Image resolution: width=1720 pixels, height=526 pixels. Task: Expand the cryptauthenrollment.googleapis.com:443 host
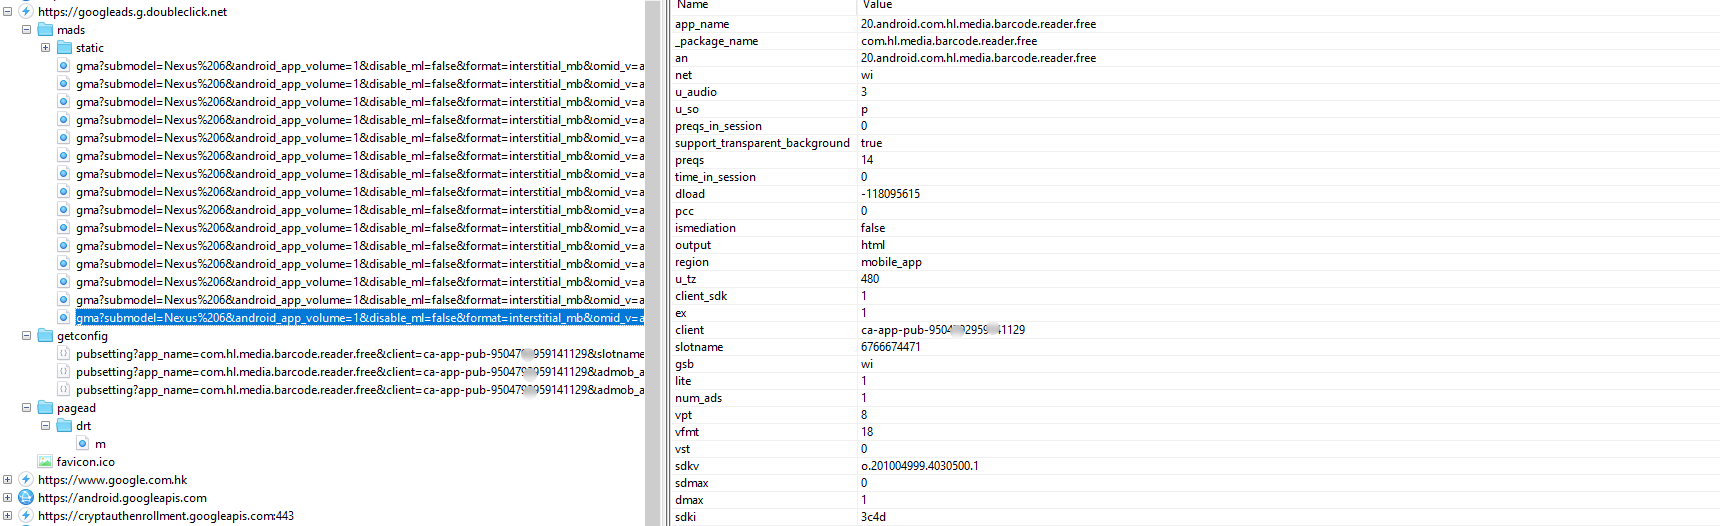tap(7, 516)
